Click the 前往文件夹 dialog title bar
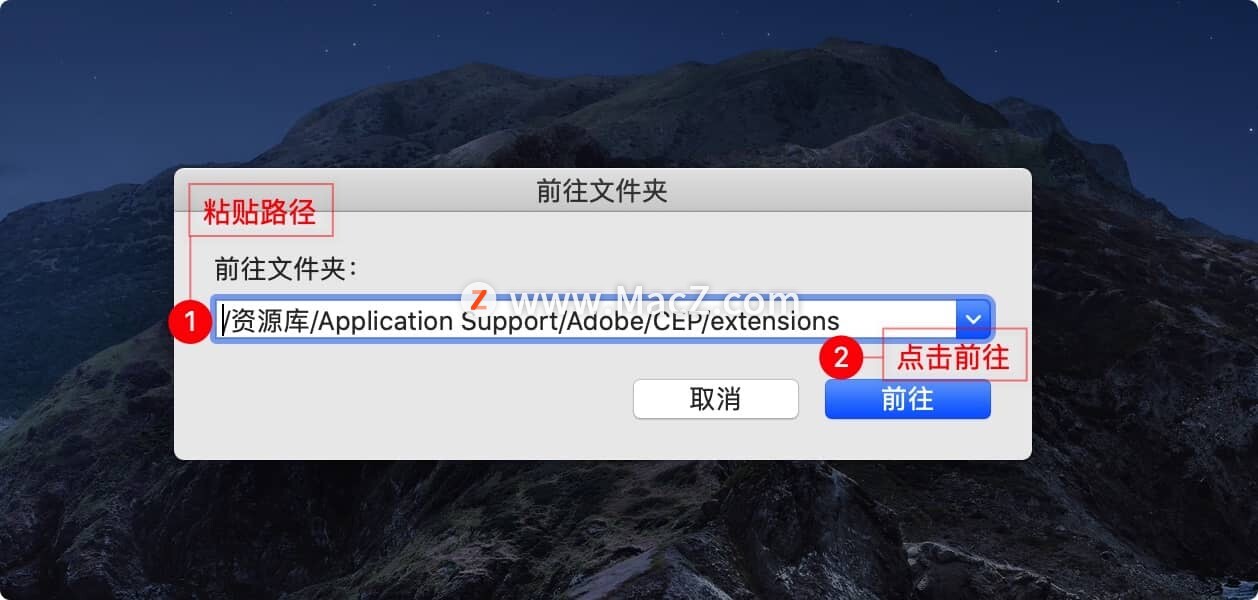 pyautogui.click(x=602, y=191)
